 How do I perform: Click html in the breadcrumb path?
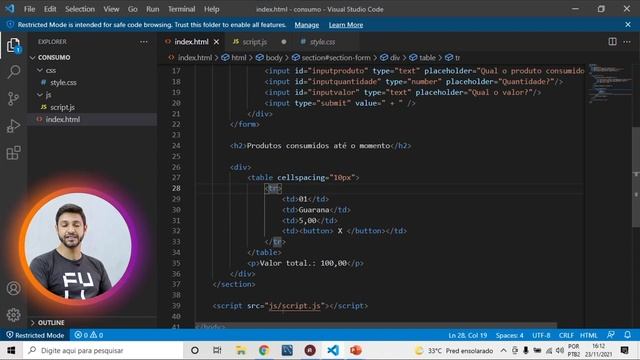(239, 58)
